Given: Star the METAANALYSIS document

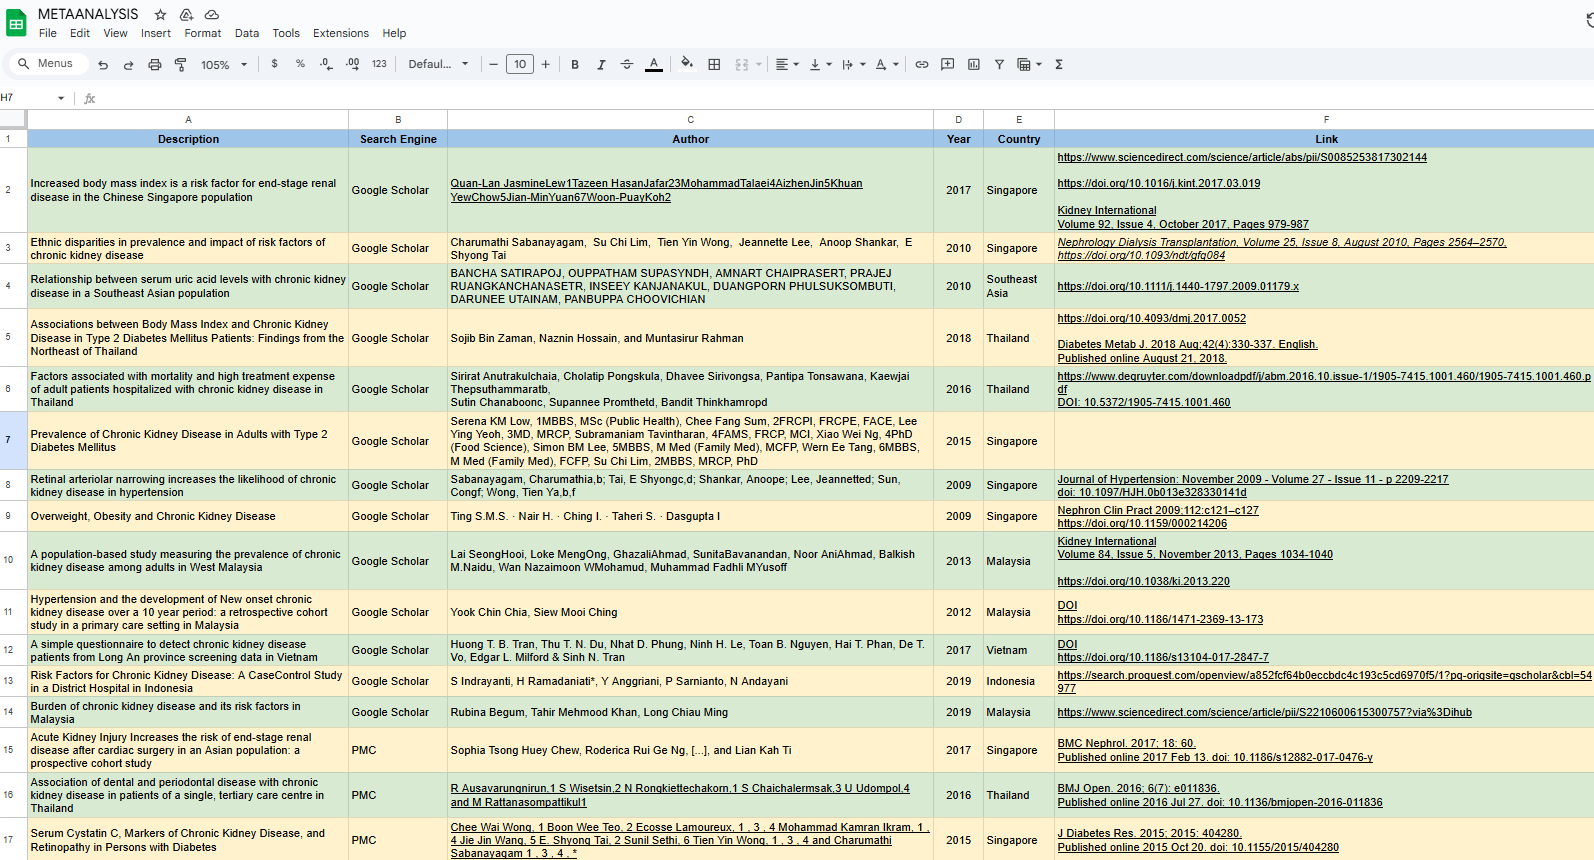Looking at the screenshot, I should [x=160, y=15].
